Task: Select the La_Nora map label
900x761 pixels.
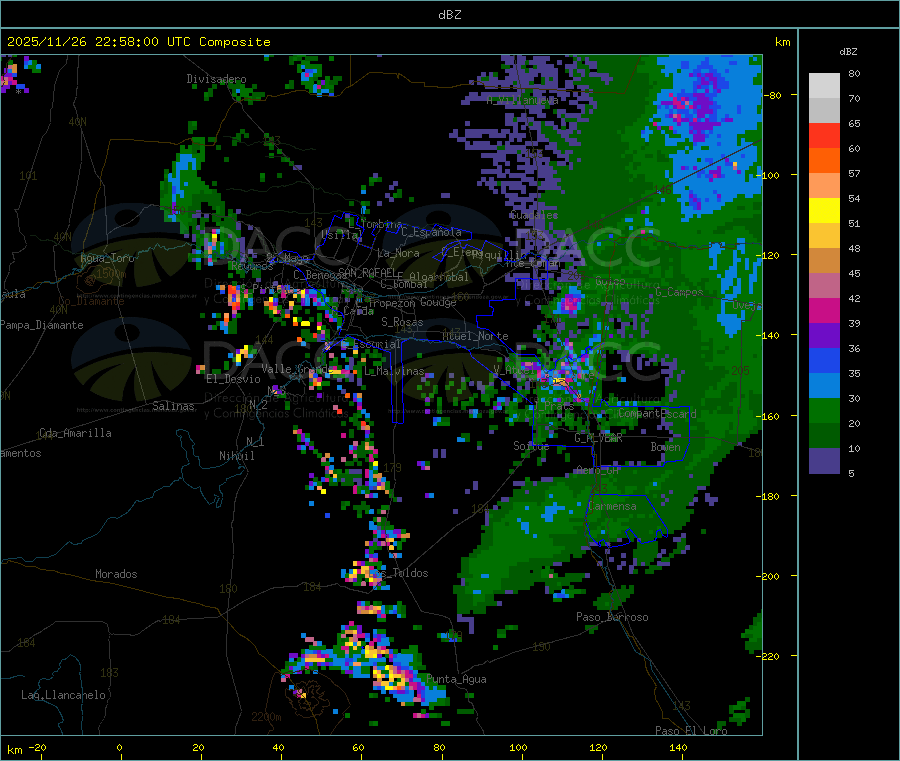Action: 398,253
